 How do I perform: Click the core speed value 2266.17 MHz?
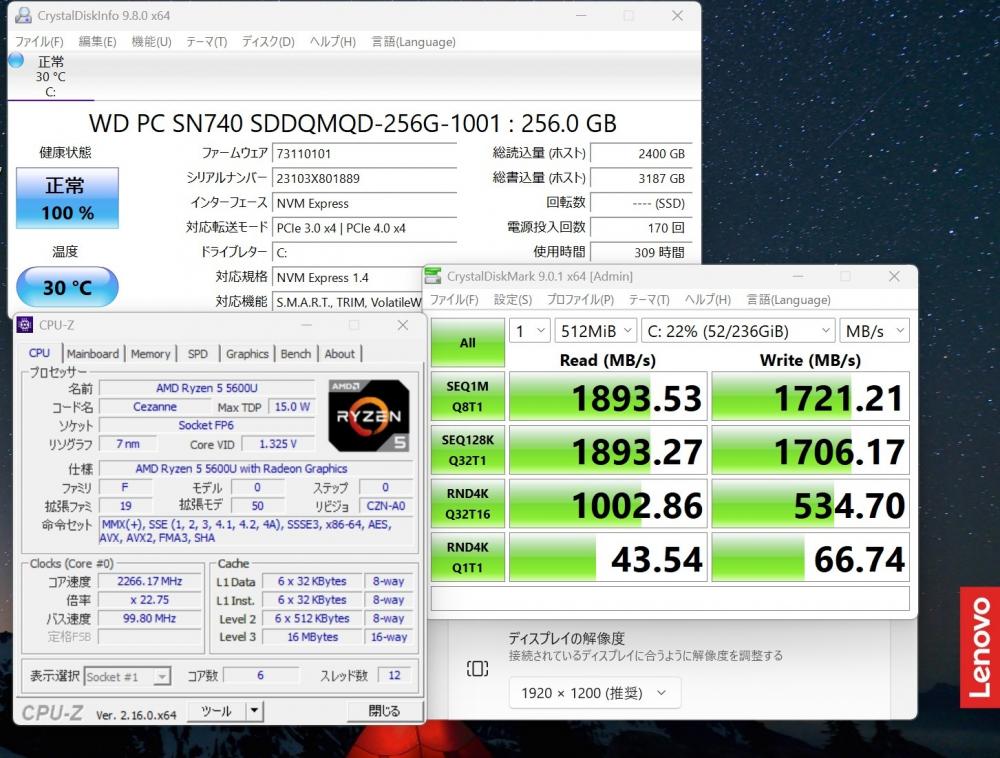[x=149, y=581]
